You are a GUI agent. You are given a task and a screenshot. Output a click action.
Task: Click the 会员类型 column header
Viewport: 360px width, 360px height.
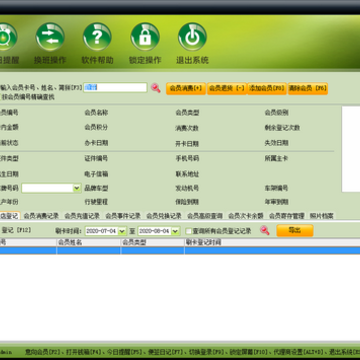pos(153,242)
